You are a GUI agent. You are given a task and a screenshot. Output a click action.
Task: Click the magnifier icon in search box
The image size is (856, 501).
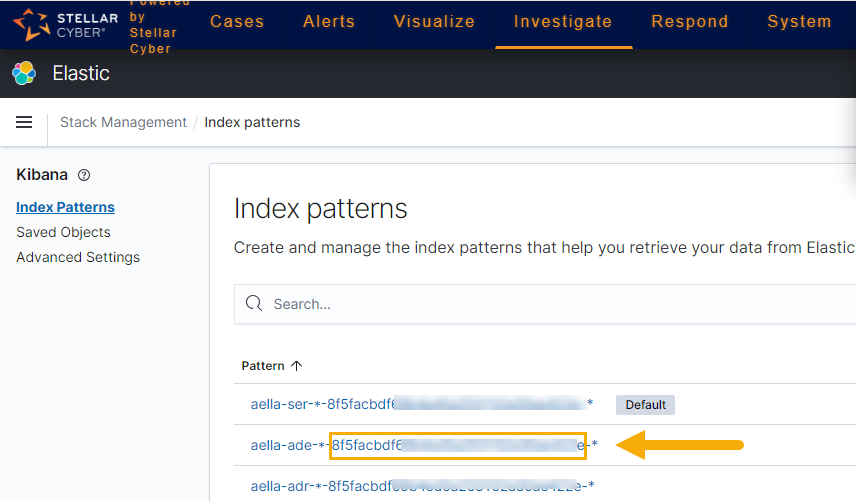click(x=254, y=303)
